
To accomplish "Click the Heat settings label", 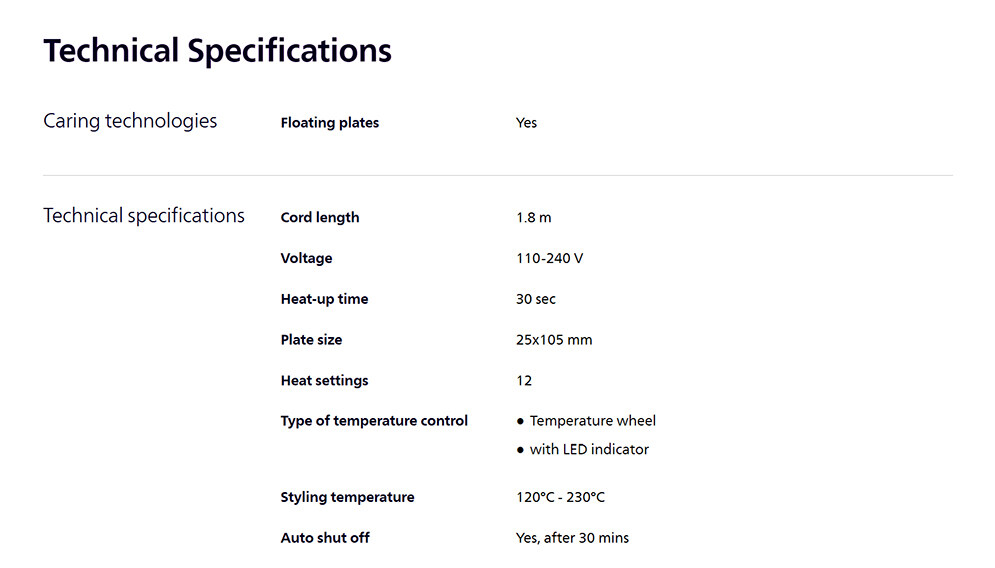I will (x=324, y=381).
